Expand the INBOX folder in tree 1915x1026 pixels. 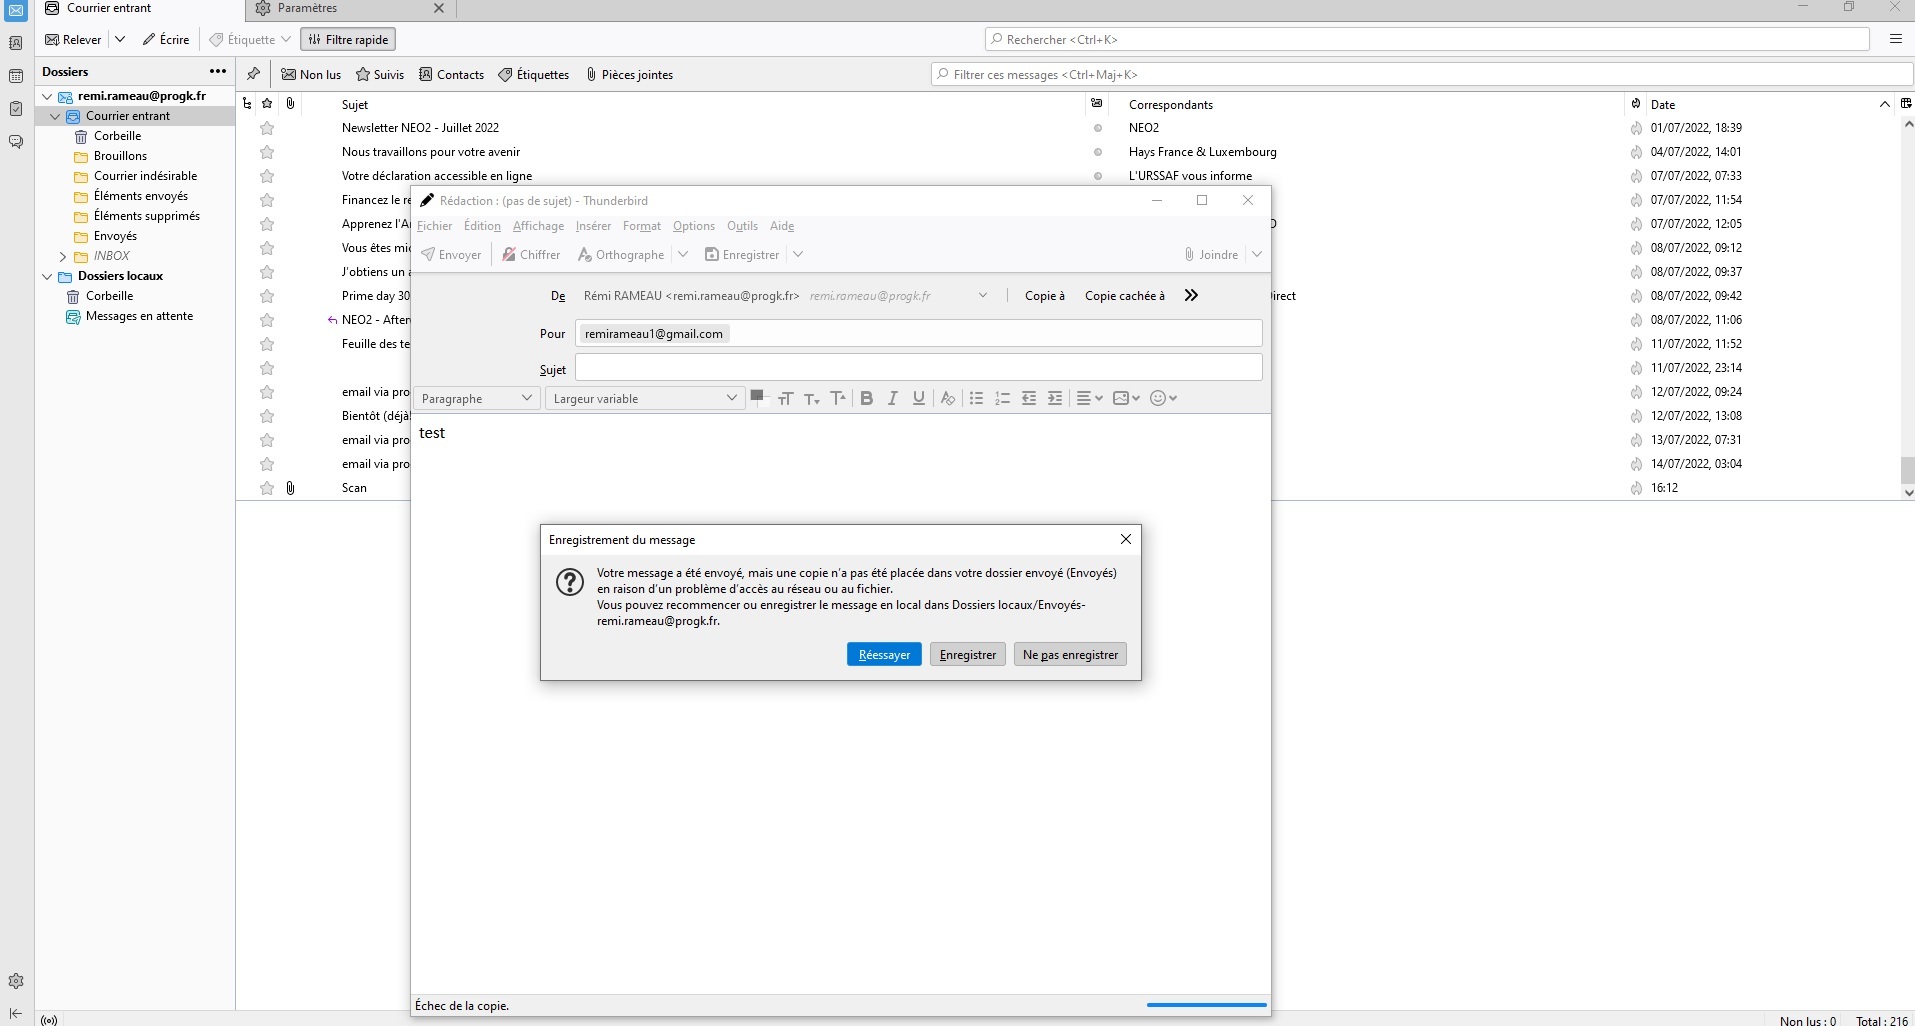pos(63,256)
